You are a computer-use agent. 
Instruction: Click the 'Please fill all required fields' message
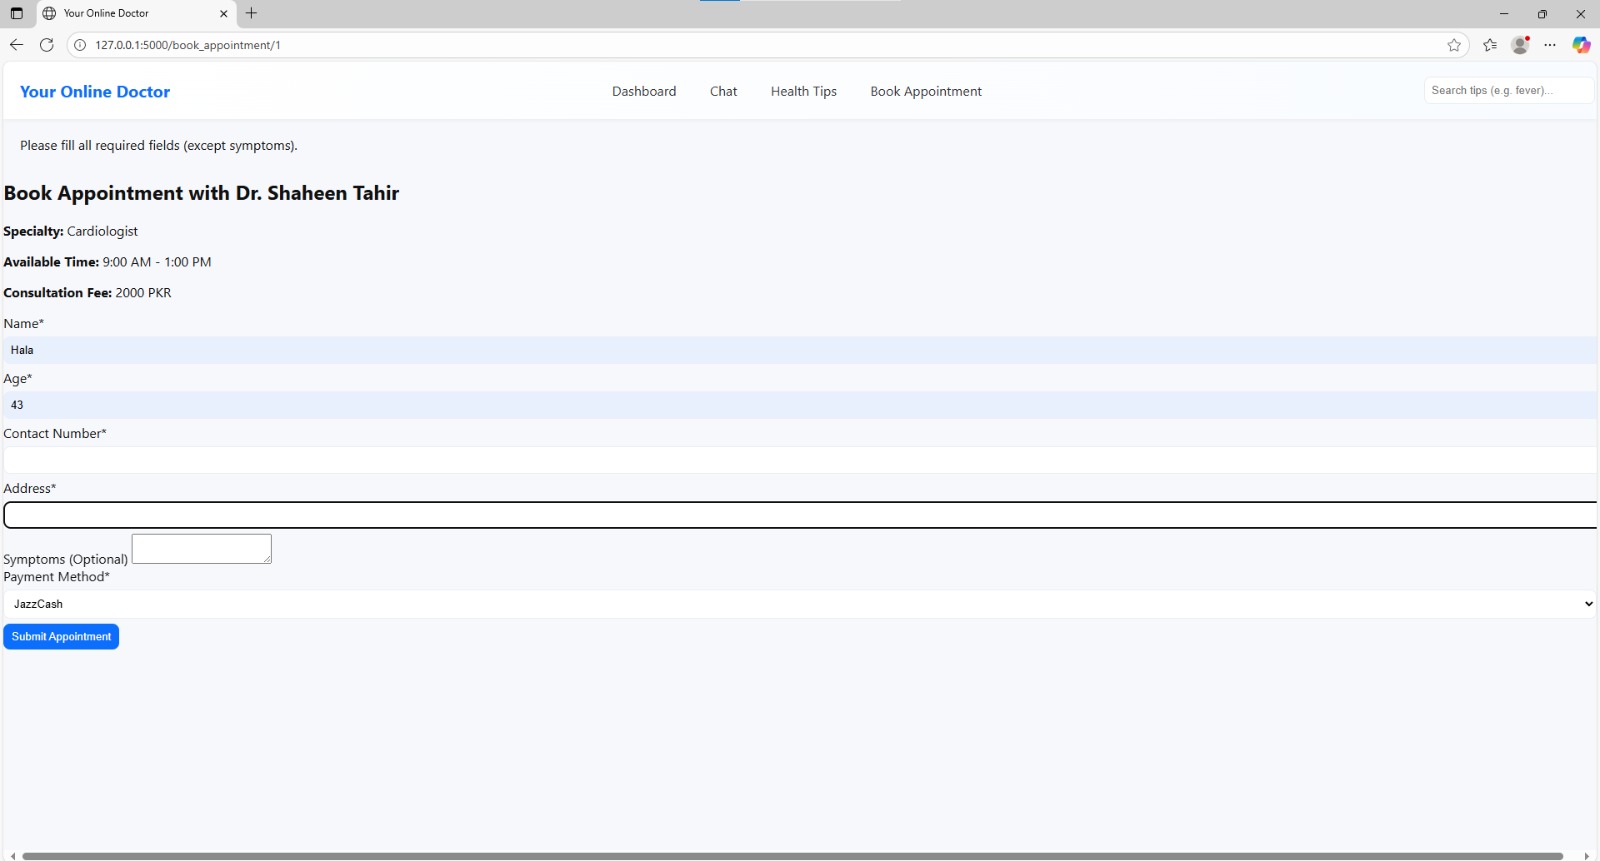tap(158, 146)
